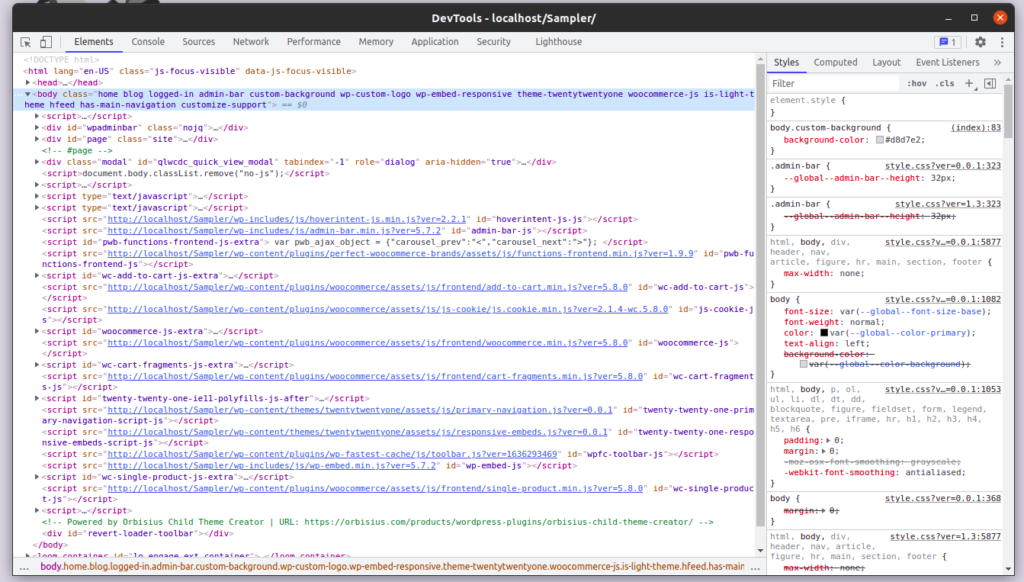Open the (index):83 source link
Screen dimensions: 1024x582
click(976, 128)
